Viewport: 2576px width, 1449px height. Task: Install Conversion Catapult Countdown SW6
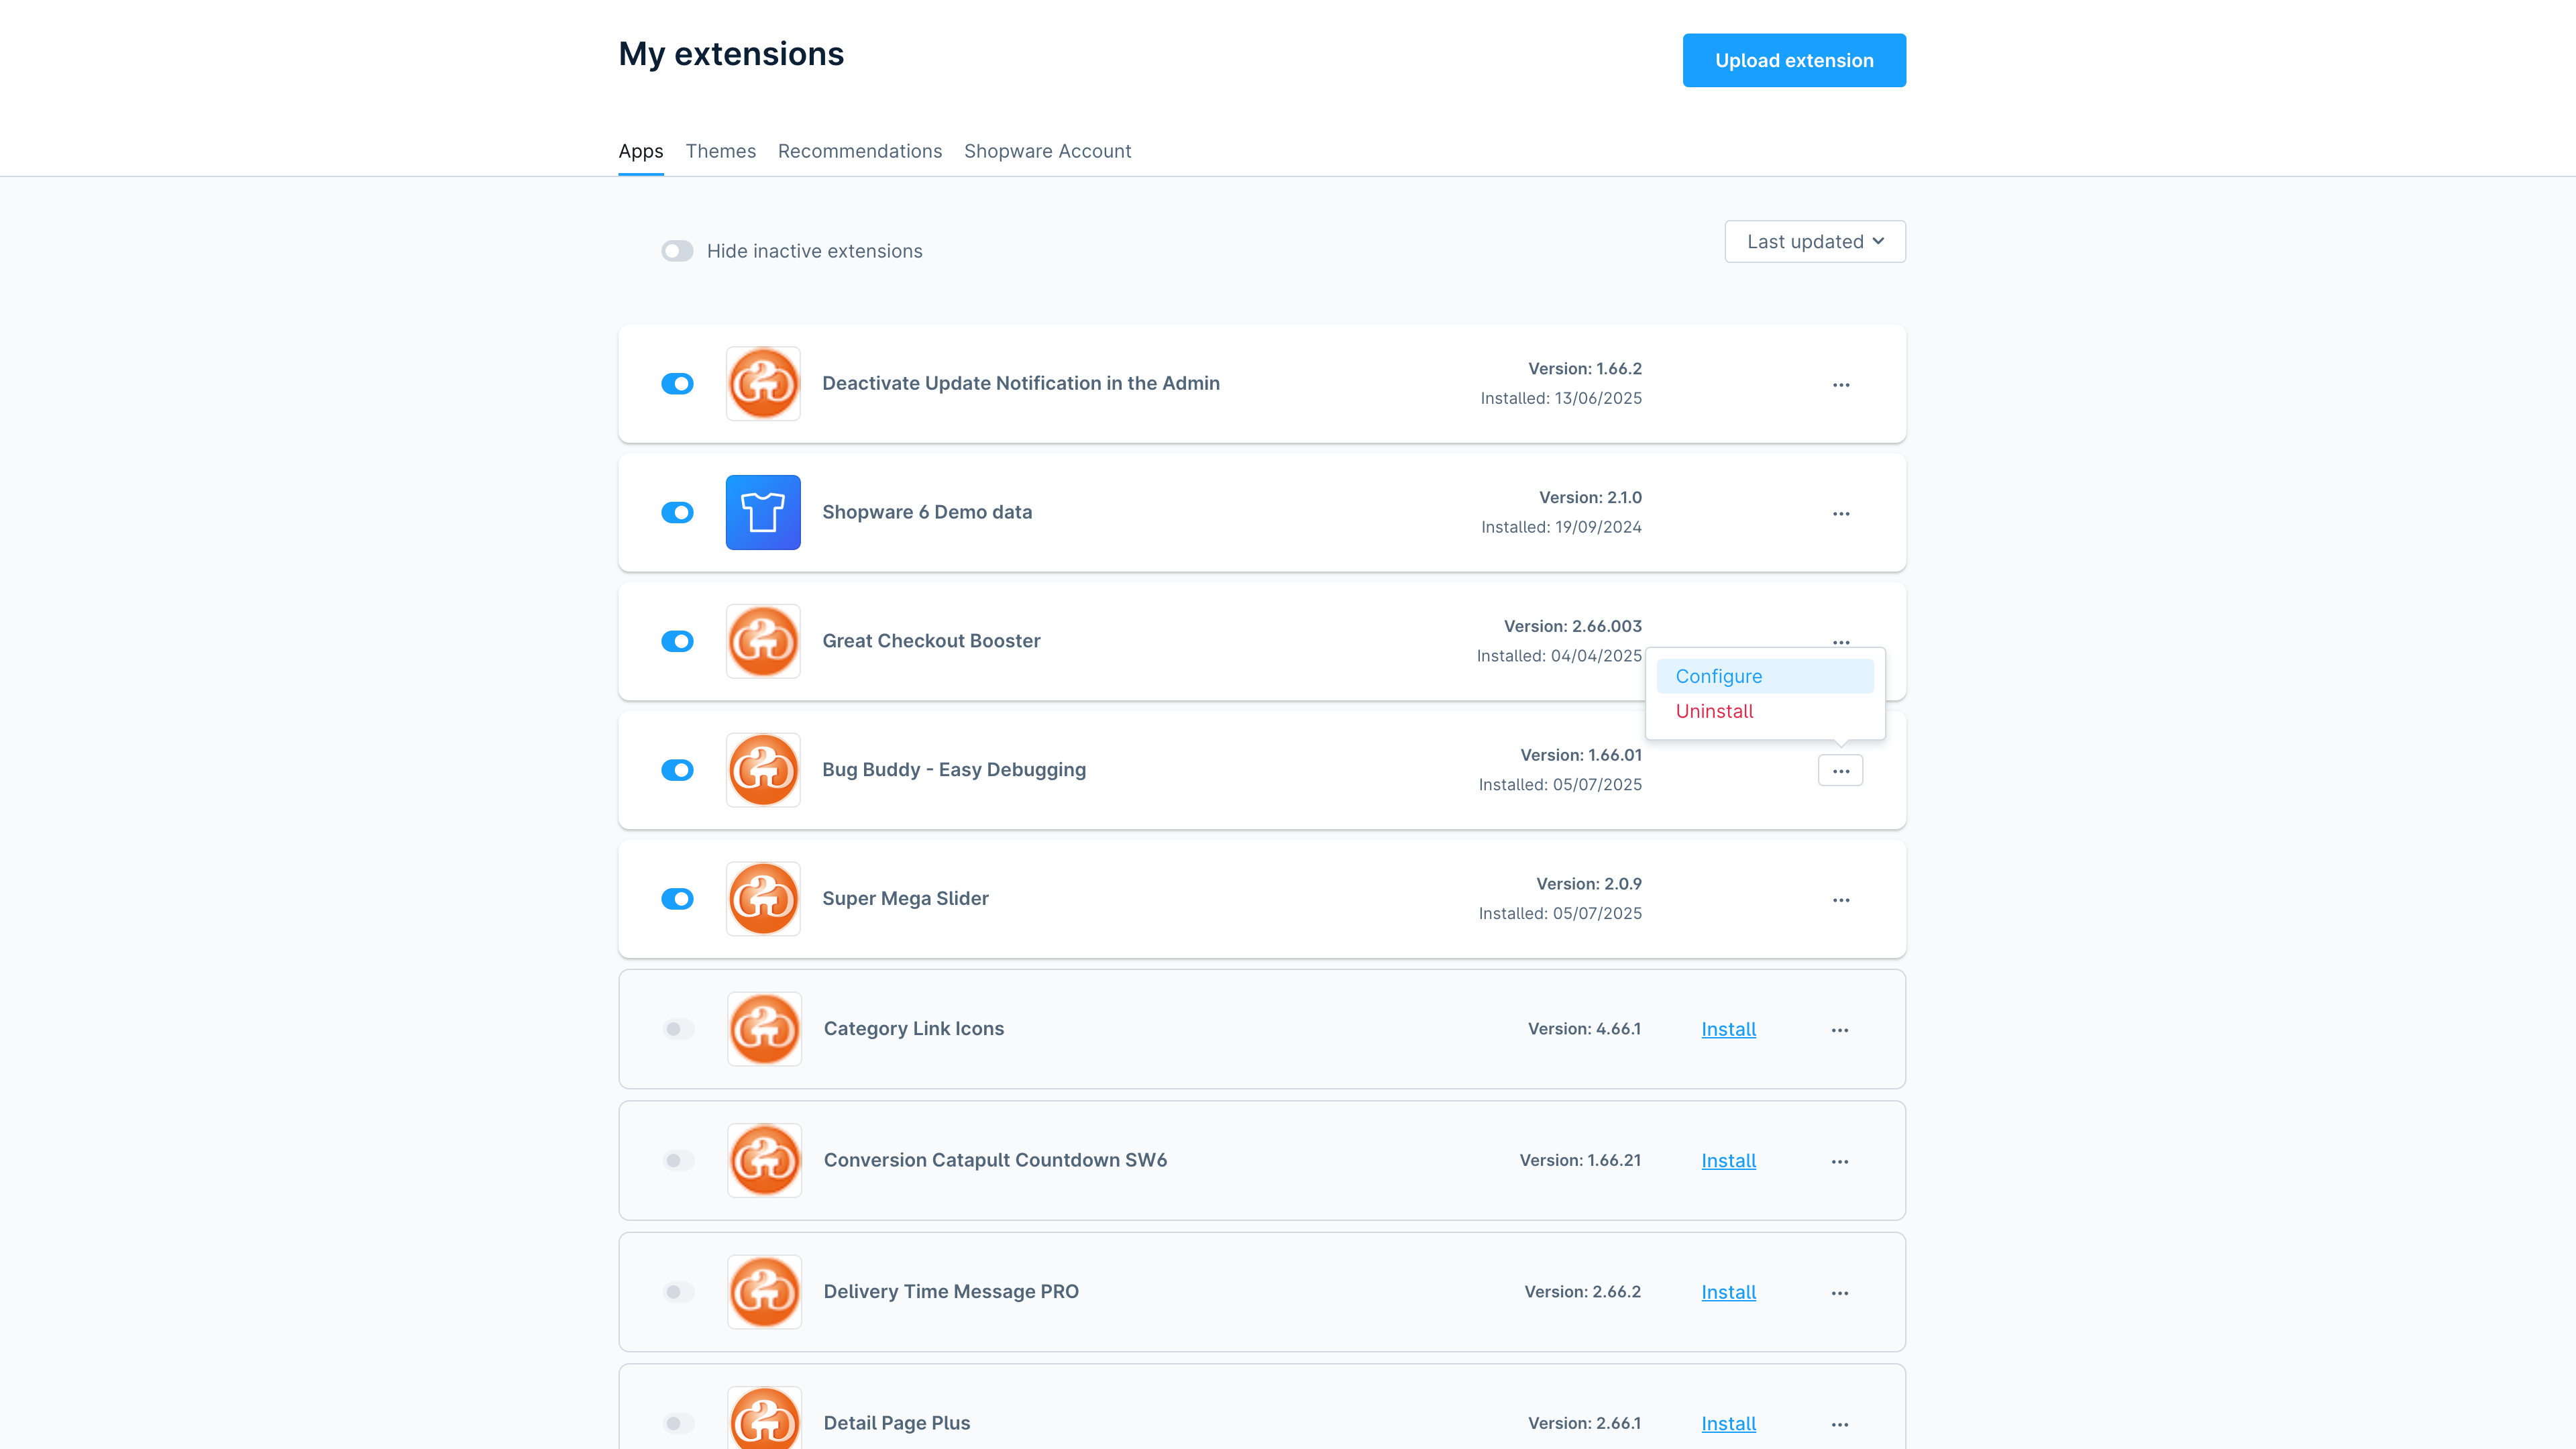coord(1728,1161)
